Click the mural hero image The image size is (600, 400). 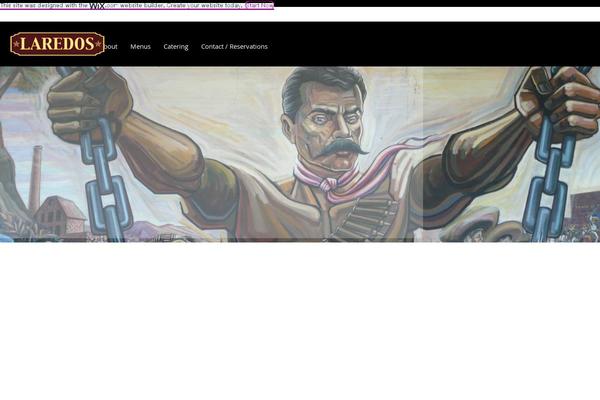(x=300, y=154)
